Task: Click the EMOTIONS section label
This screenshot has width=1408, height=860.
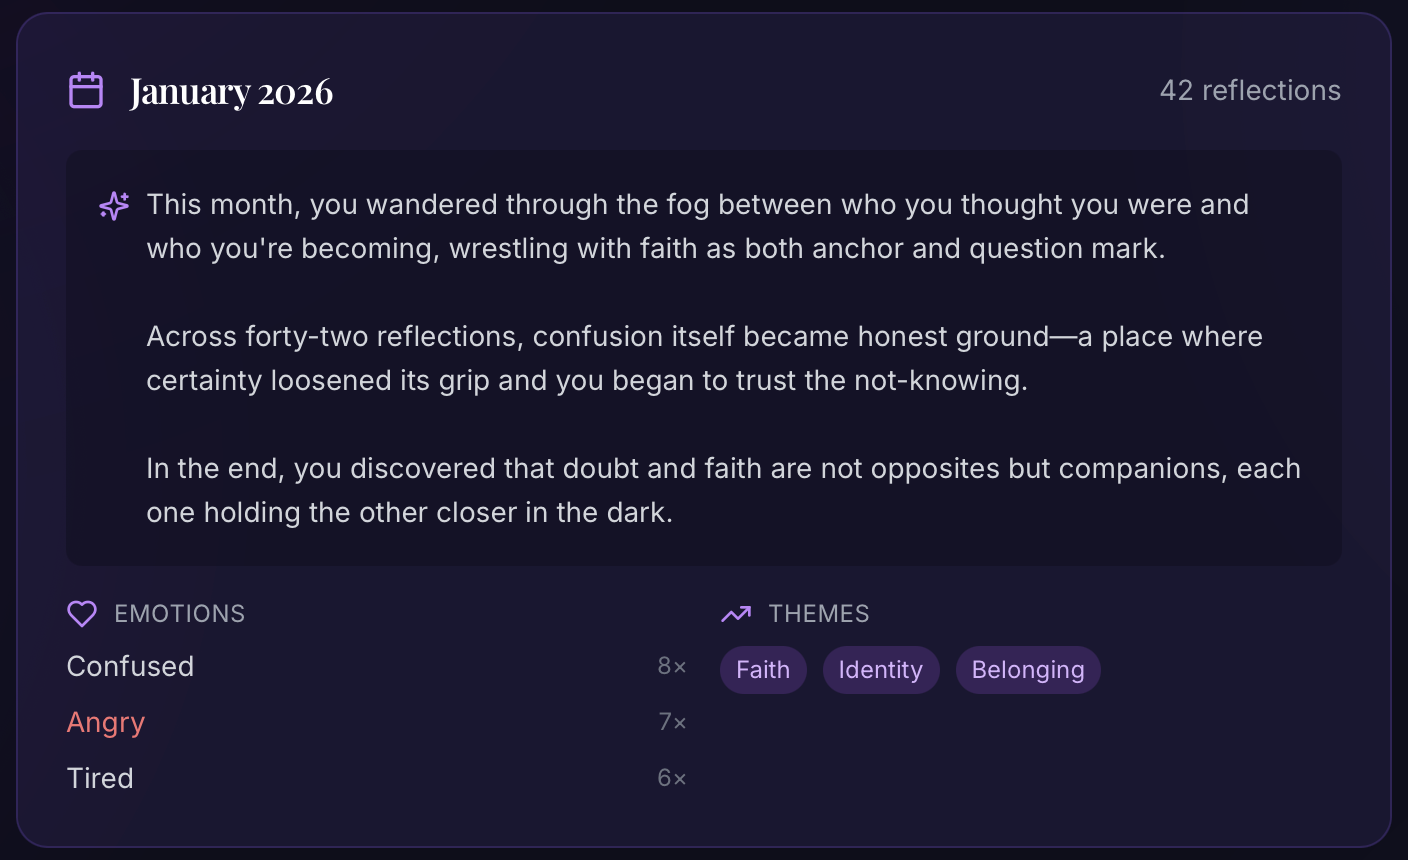Action: [x=179, y=614]
